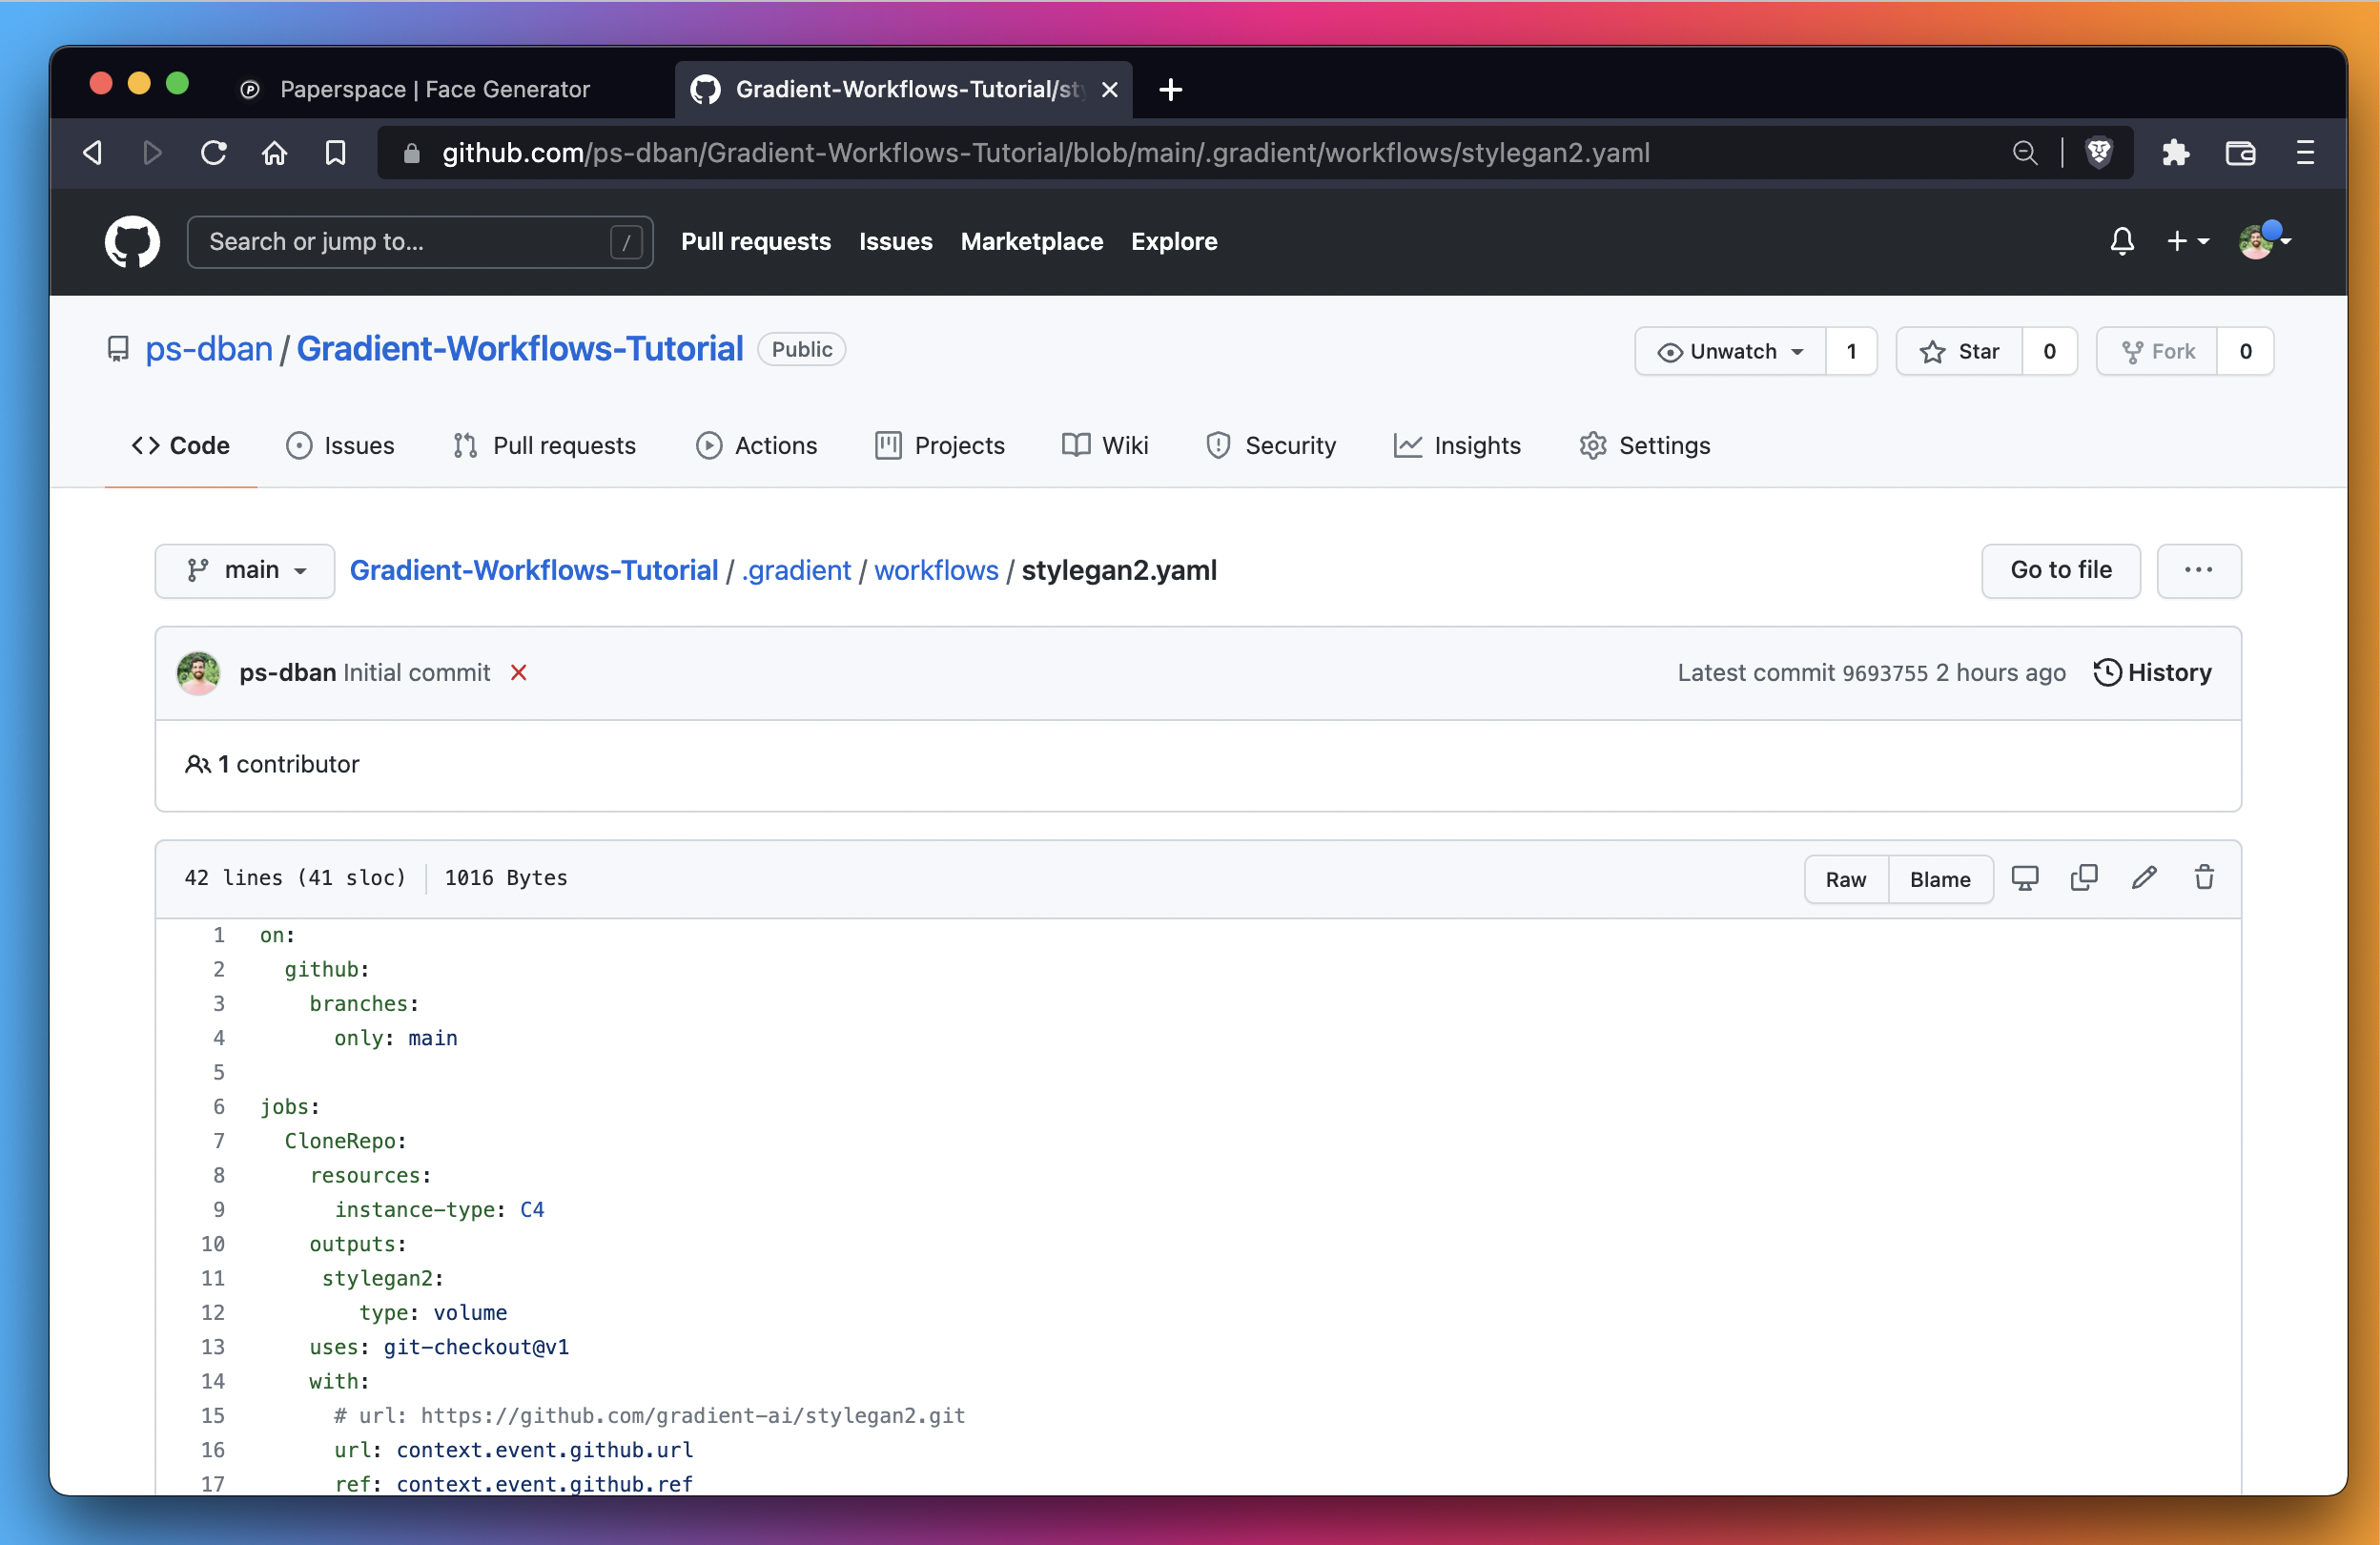This screenshot has height=1545, width=2380.
Task: Show the 1 contributor list
Action: pyautogui.click(x=272, y=765)
